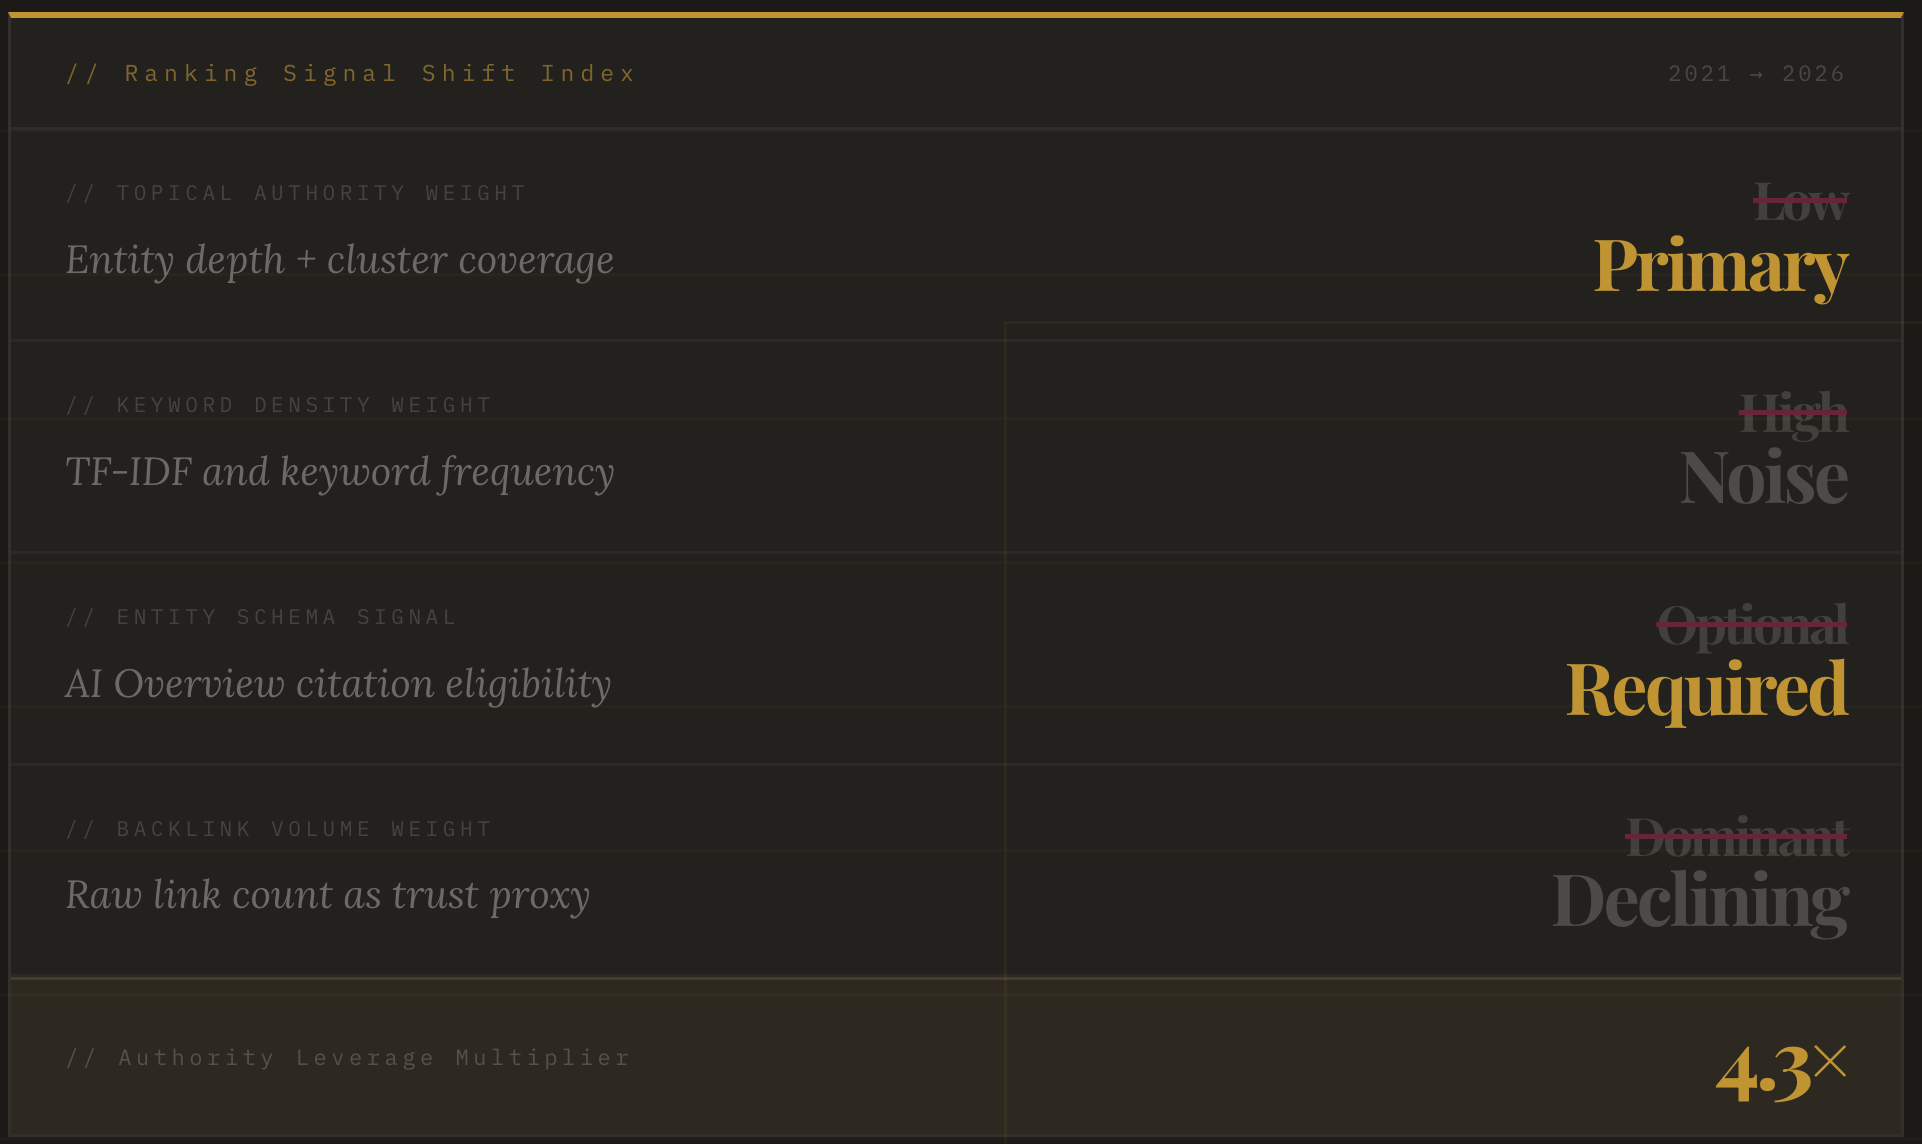
Task: Select the Entity Schema Signal label
Action: pos(261,617)
